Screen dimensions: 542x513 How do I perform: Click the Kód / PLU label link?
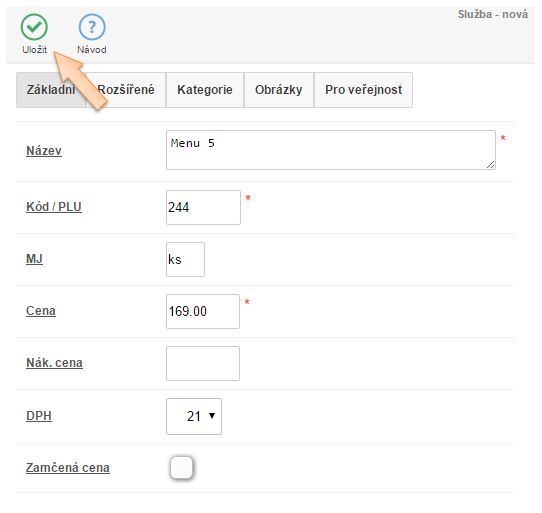click(x=54, y=207)
